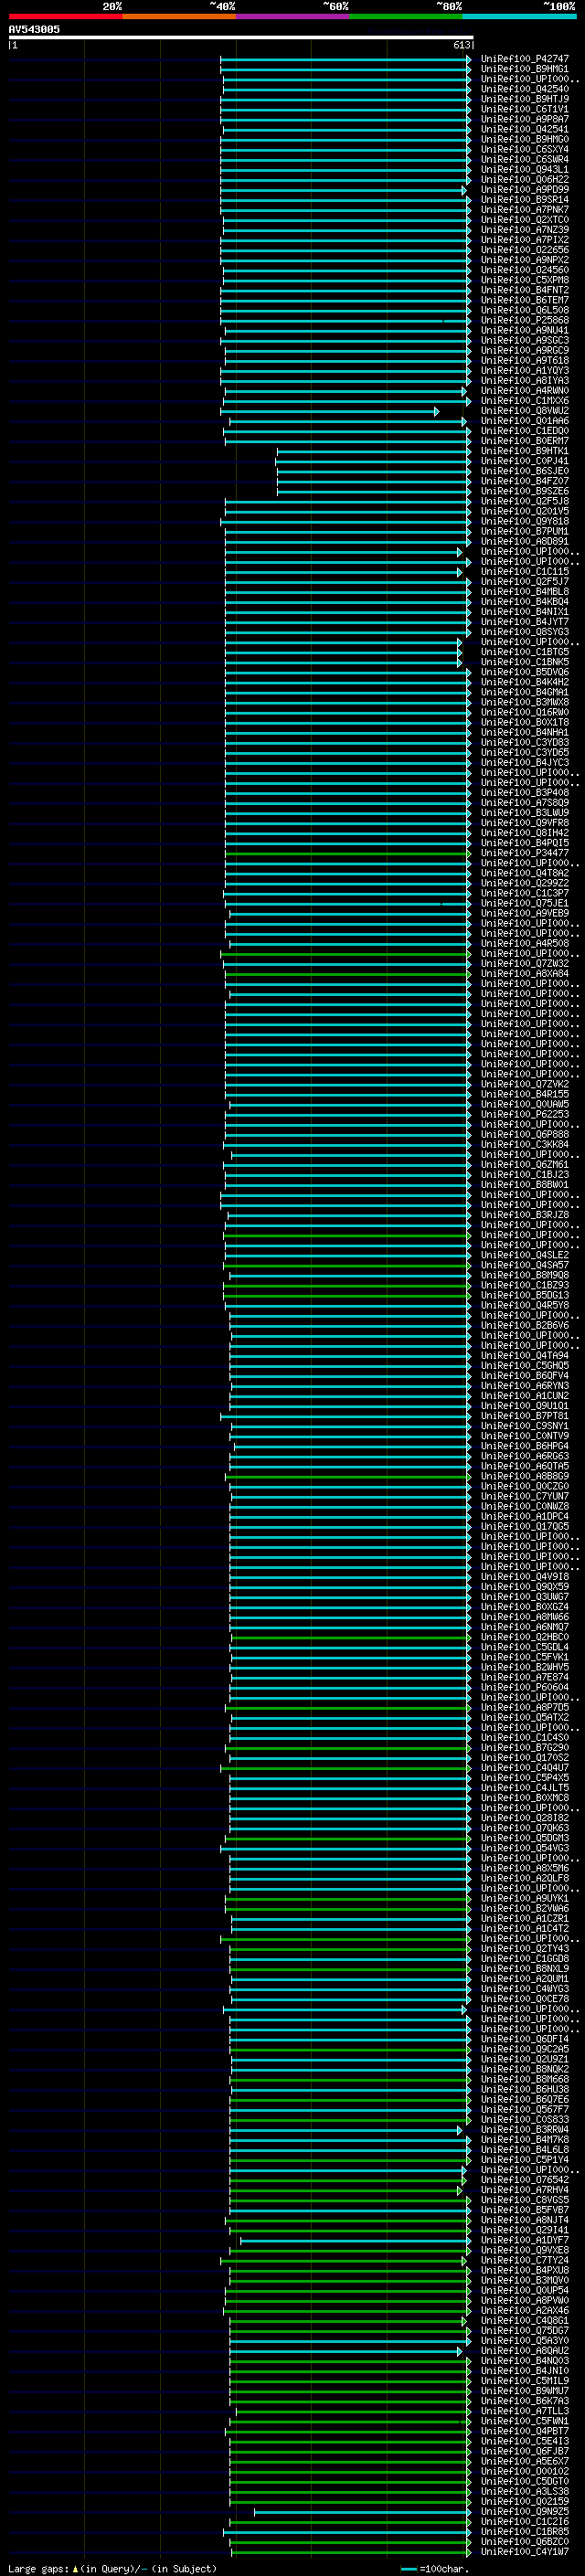Click hit label UniRef100_C4Y1W7
The image size is (585, 2576).
525,2552
